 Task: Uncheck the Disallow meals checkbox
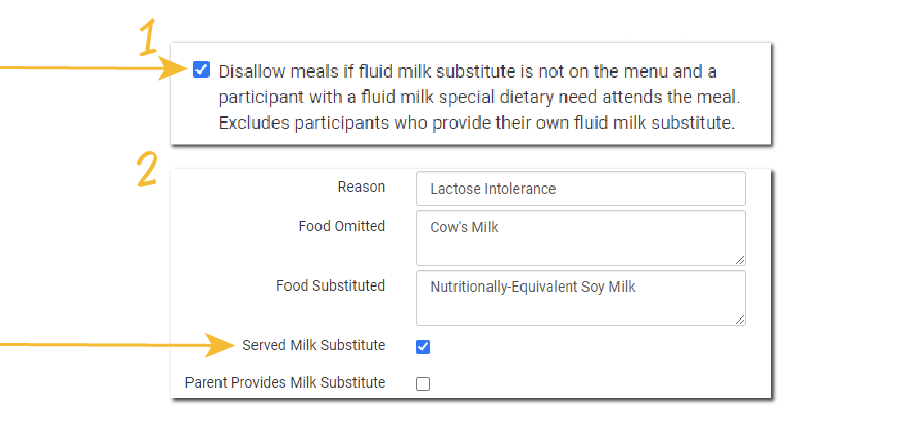[x=202, y=70]
